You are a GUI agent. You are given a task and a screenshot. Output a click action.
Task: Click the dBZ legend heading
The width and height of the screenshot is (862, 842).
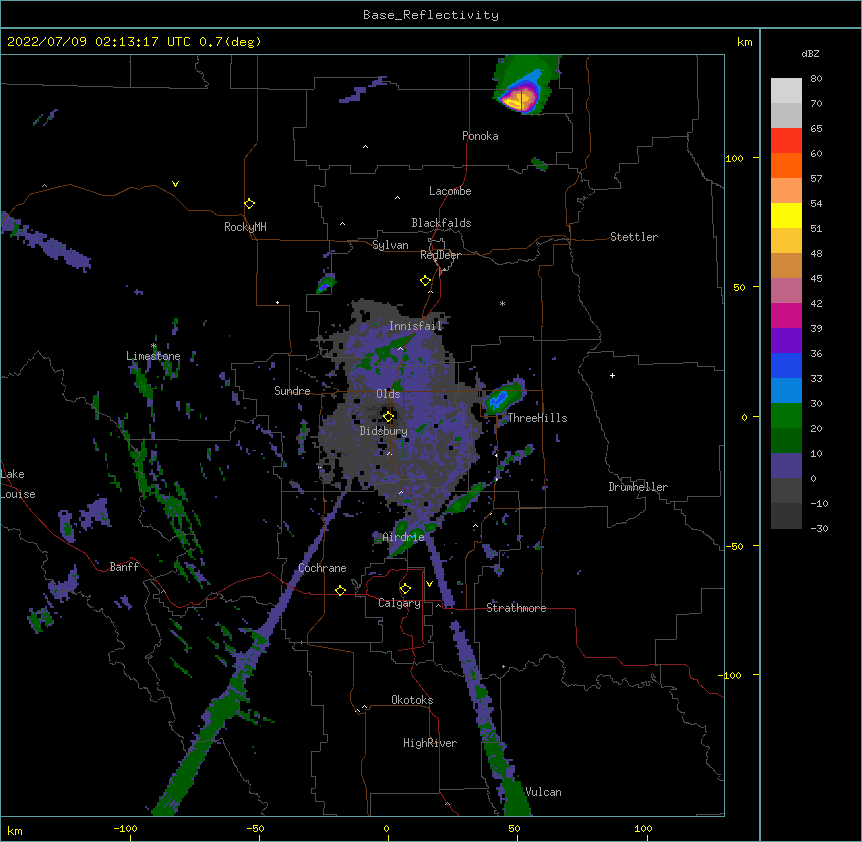pyautogui.click(x=810, y=53)
